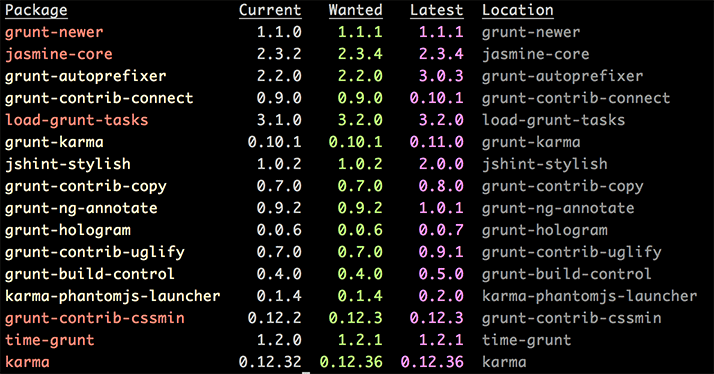This screenshot has width=714, height=374.
Task: Click gray load-grunt-tasks in Location column
Action: pos(554,120)
